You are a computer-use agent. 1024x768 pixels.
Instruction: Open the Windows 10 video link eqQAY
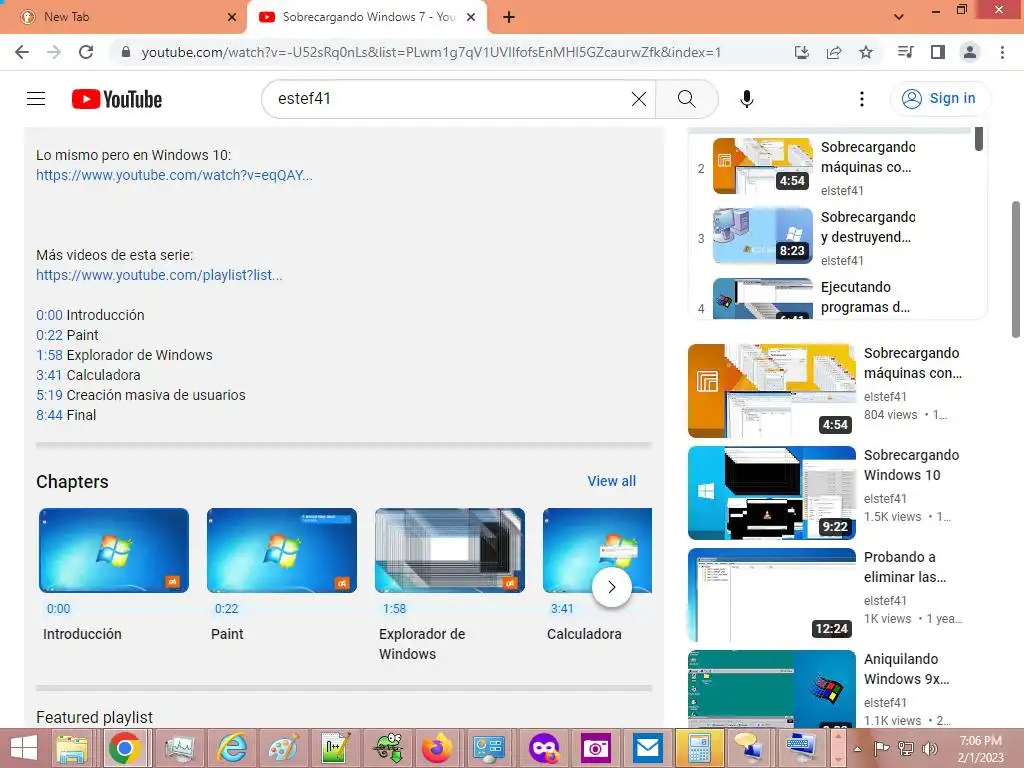(174, 175)
